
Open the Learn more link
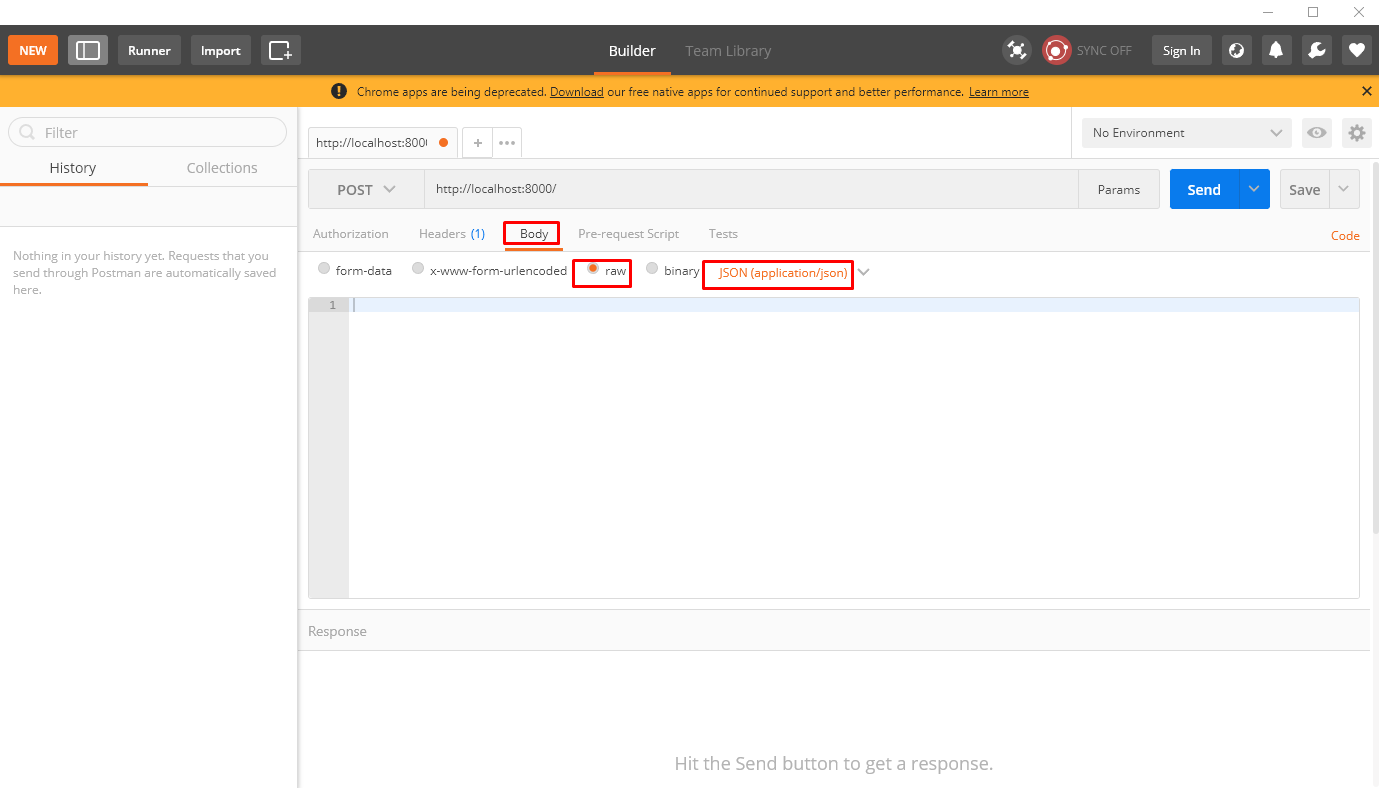tap(999, 91)
